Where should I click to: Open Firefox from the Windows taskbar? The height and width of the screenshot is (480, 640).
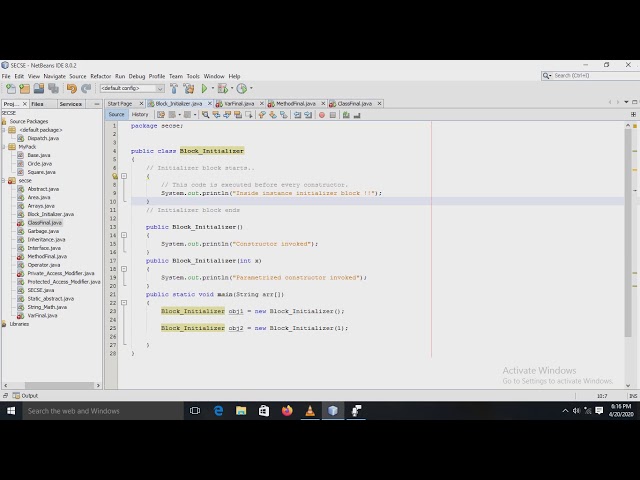coord(287,411)
